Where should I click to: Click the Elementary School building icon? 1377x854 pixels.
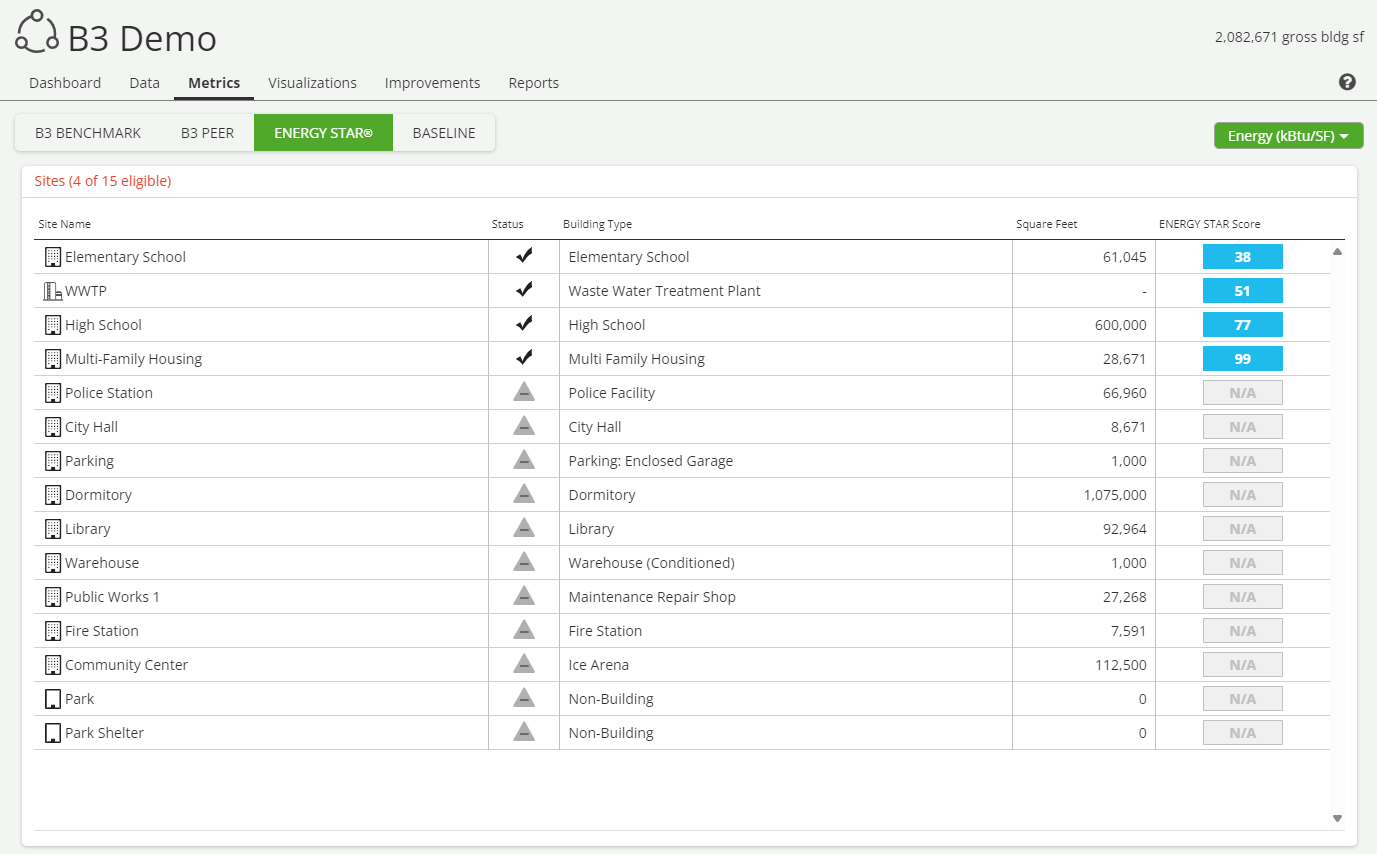pos(52,257)
